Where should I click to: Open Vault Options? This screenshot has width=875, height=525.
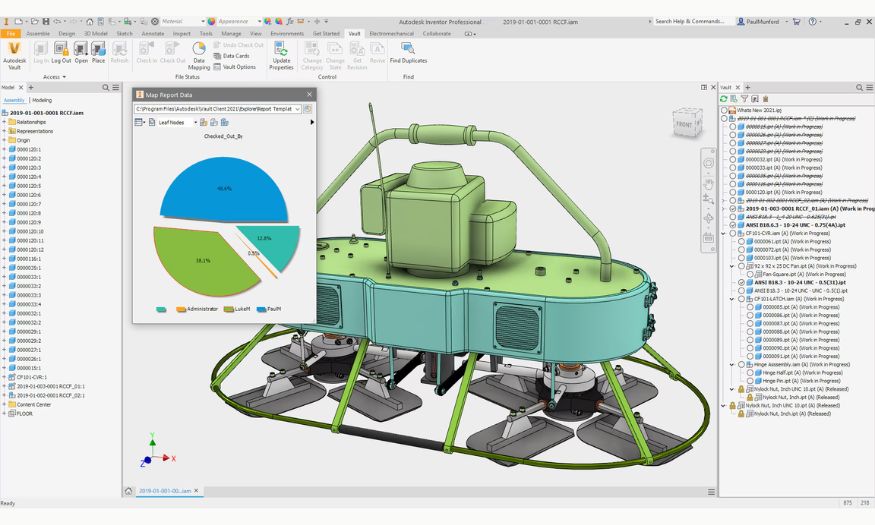point(234,67)
